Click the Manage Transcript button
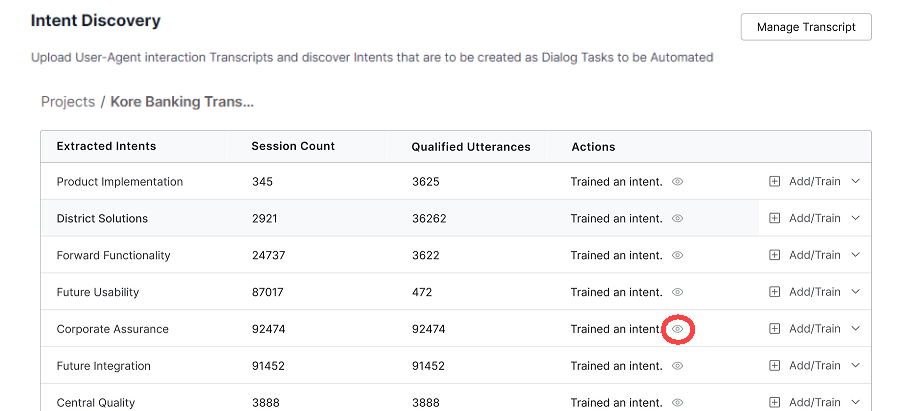This screenshot has height=411, width=912. click(x=806, y=27)
